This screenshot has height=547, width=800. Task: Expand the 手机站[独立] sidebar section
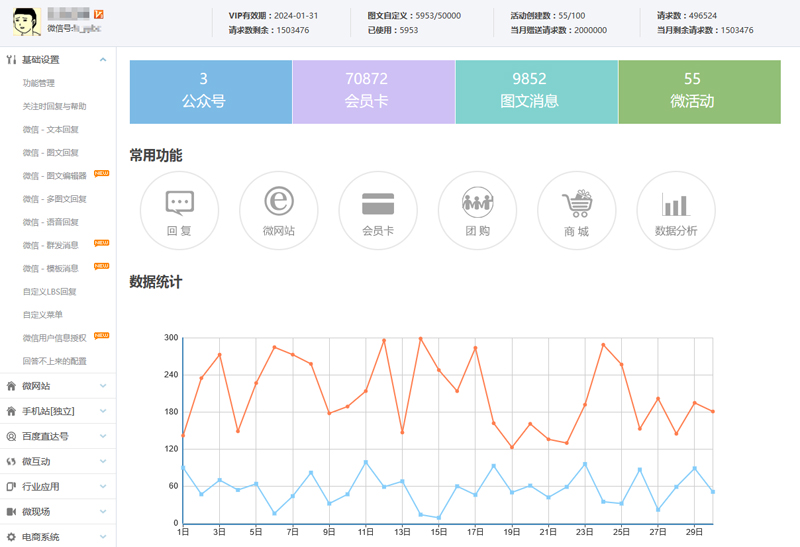pyautogui.click(x=103, y=411)
